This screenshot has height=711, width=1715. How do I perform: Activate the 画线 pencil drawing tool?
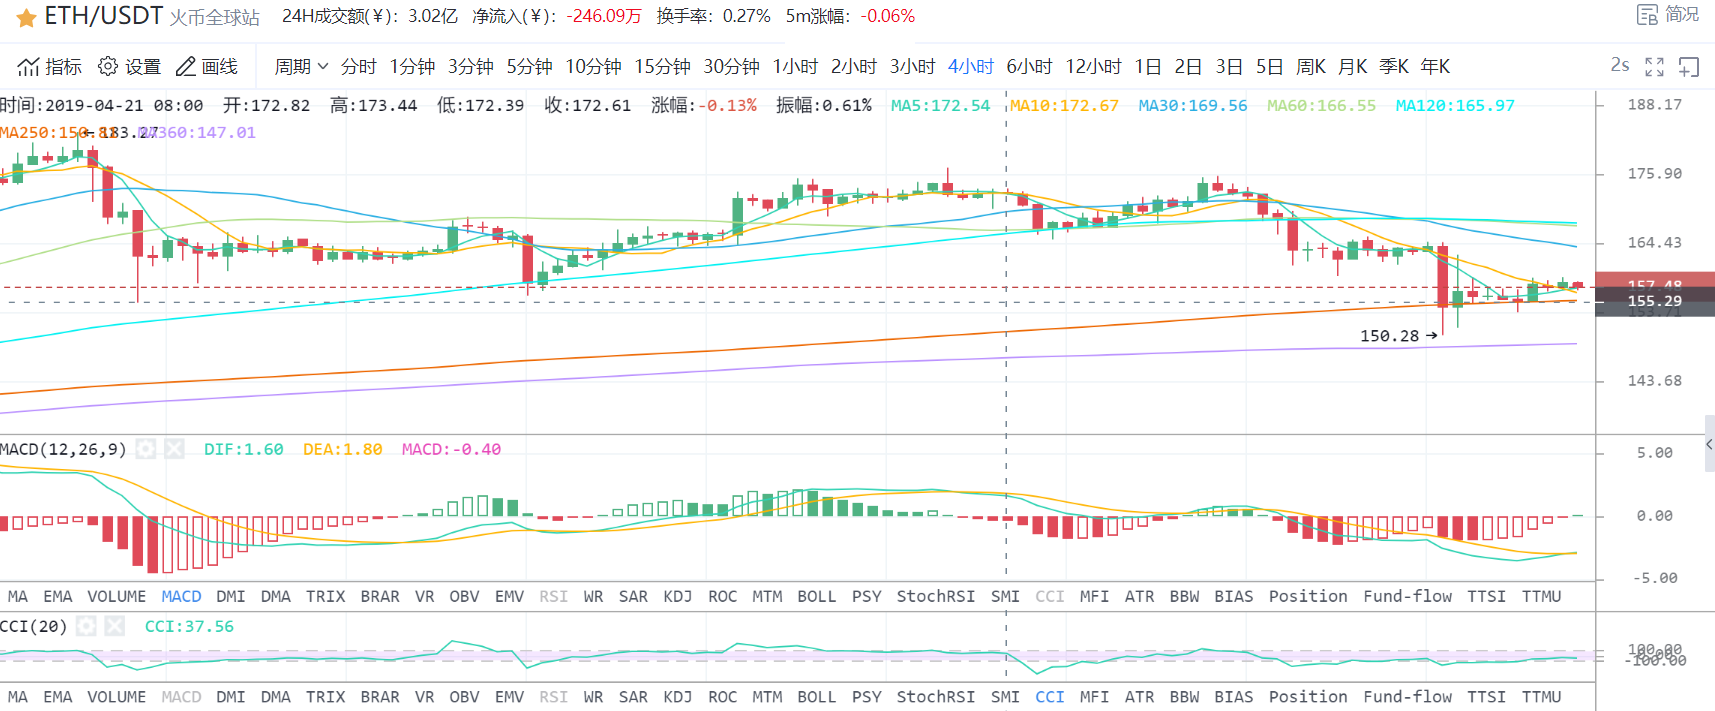186,67
